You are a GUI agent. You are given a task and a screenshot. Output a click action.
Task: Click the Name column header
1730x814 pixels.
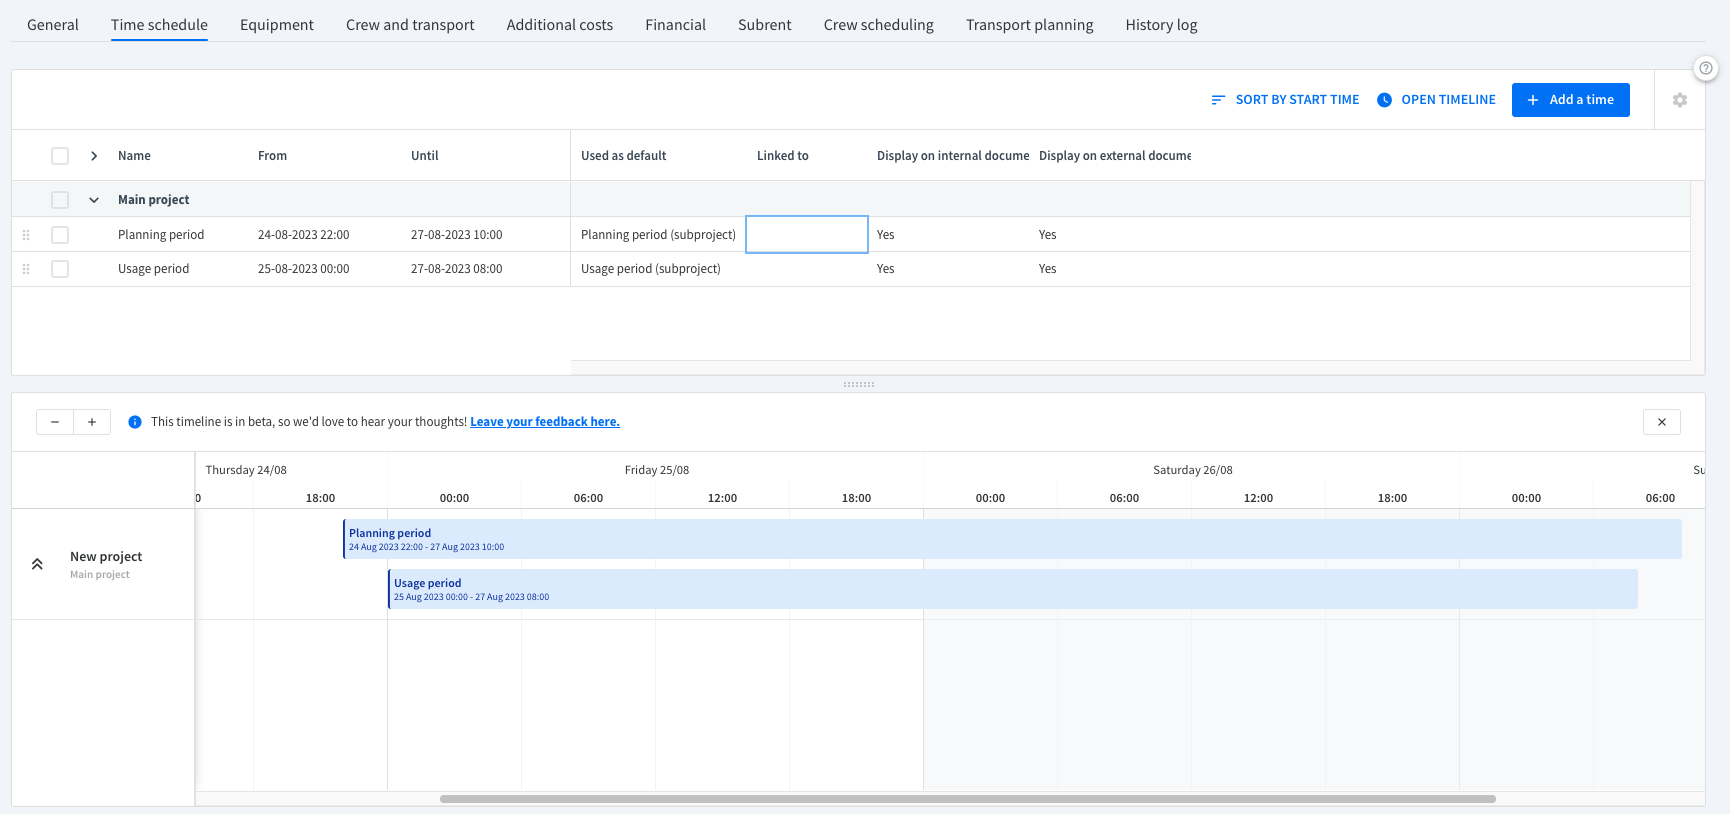134,156
